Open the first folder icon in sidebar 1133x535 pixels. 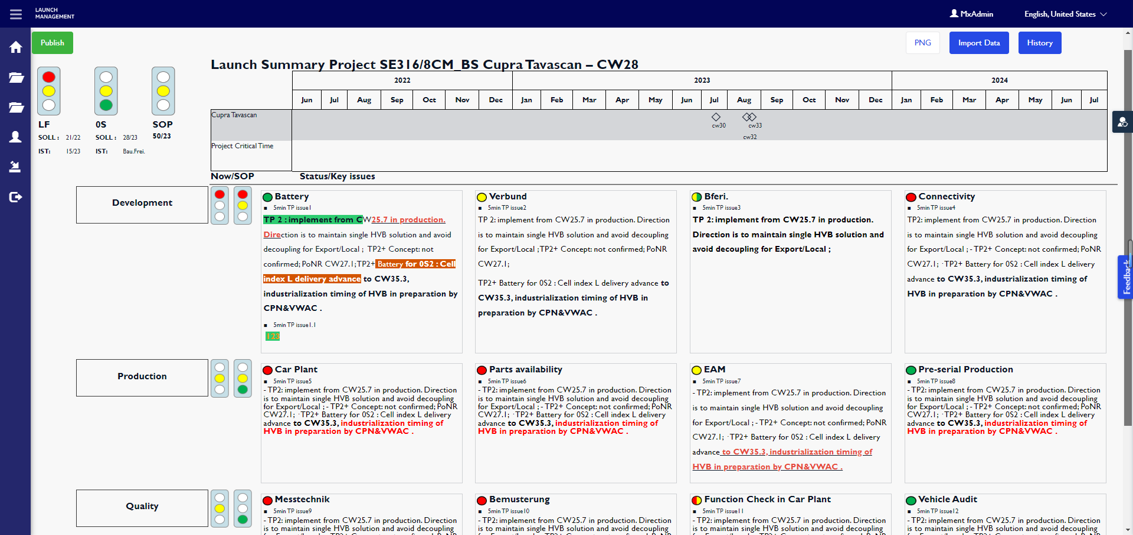click(x=15, y=78)
